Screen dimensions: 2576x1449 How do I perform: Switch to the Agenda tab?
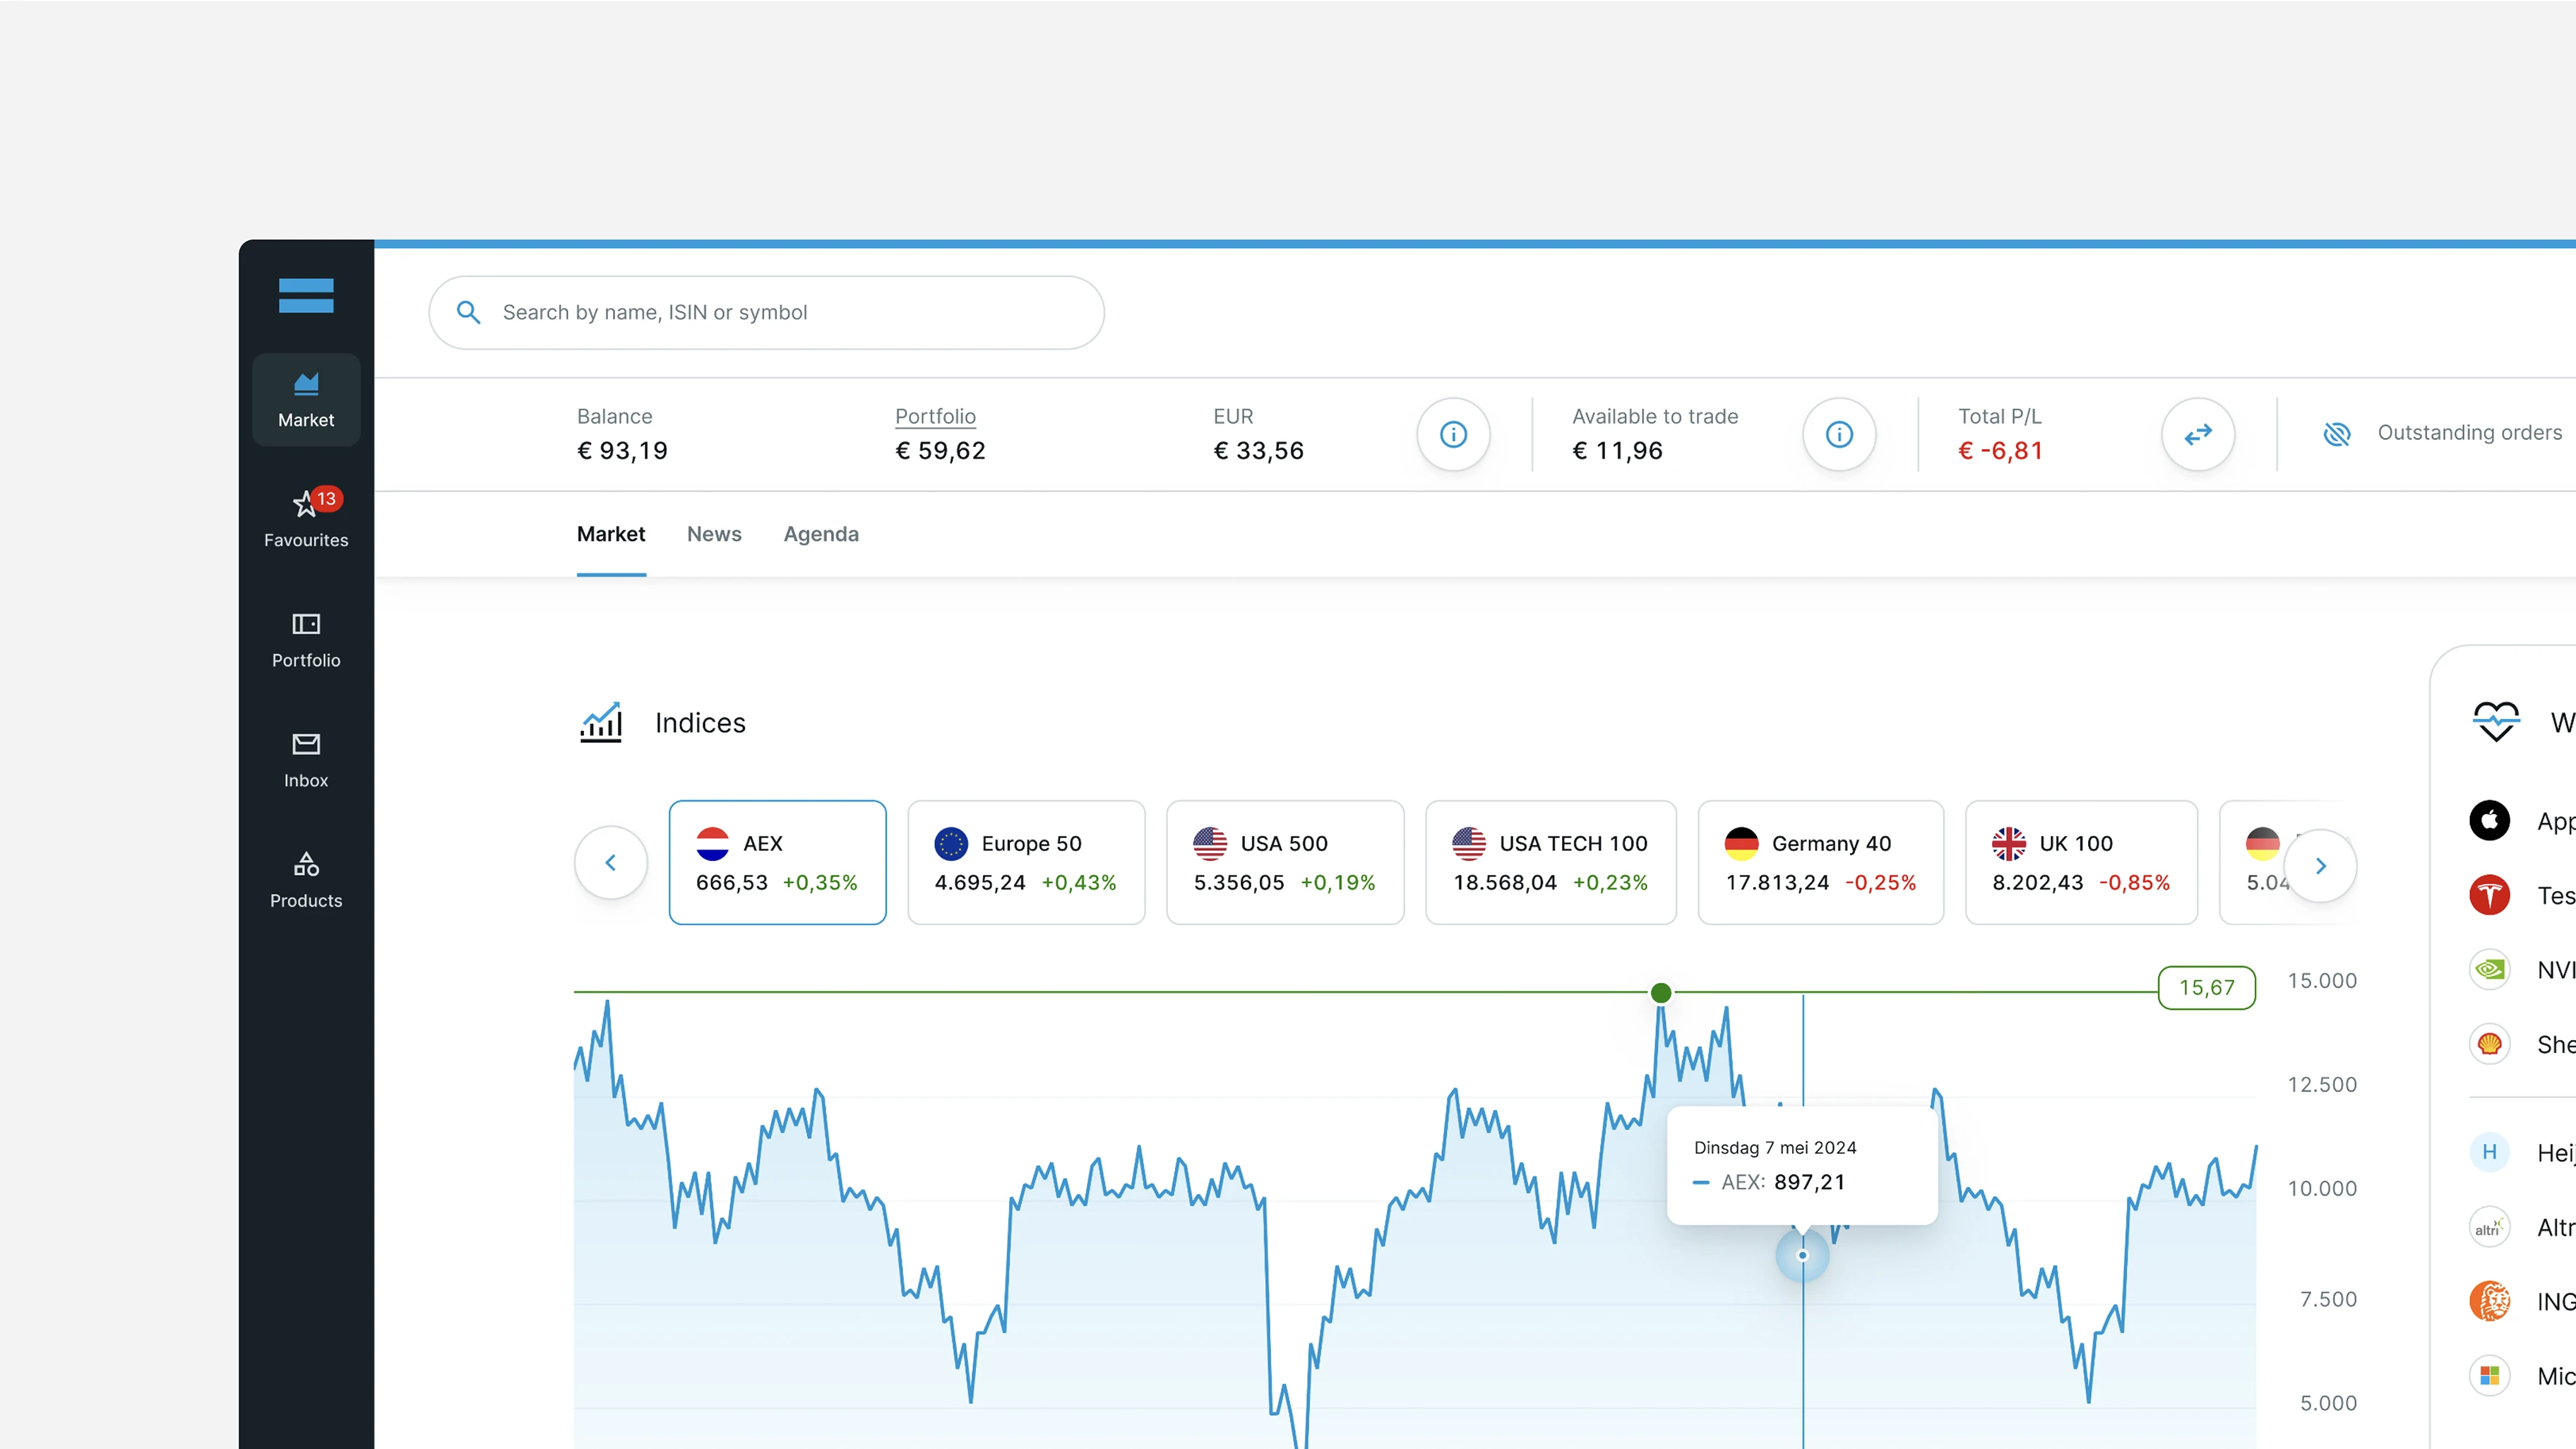pyautogui.click(x=821, y=534)
